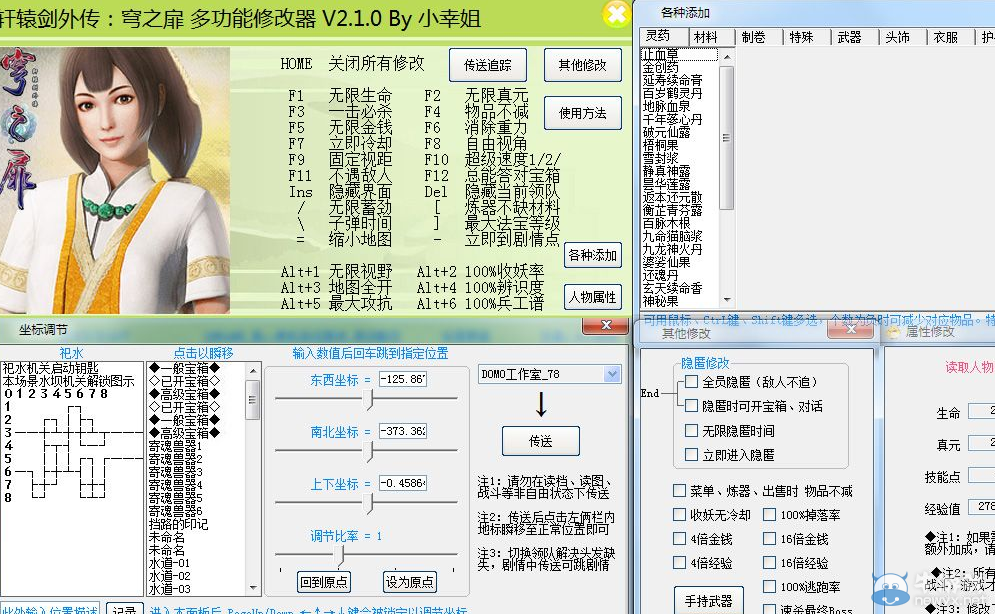
Task: Close the 坐标调节 panel with red X
Action: point(605,325)
